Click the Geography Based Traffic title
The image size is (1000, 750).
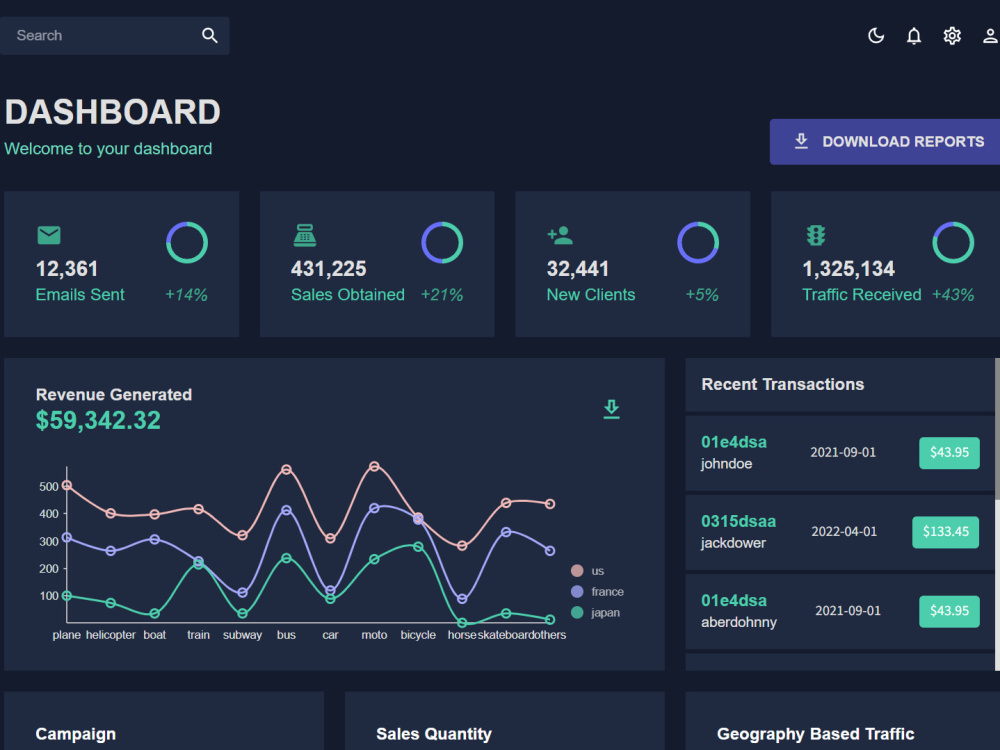tap(815, 734)
